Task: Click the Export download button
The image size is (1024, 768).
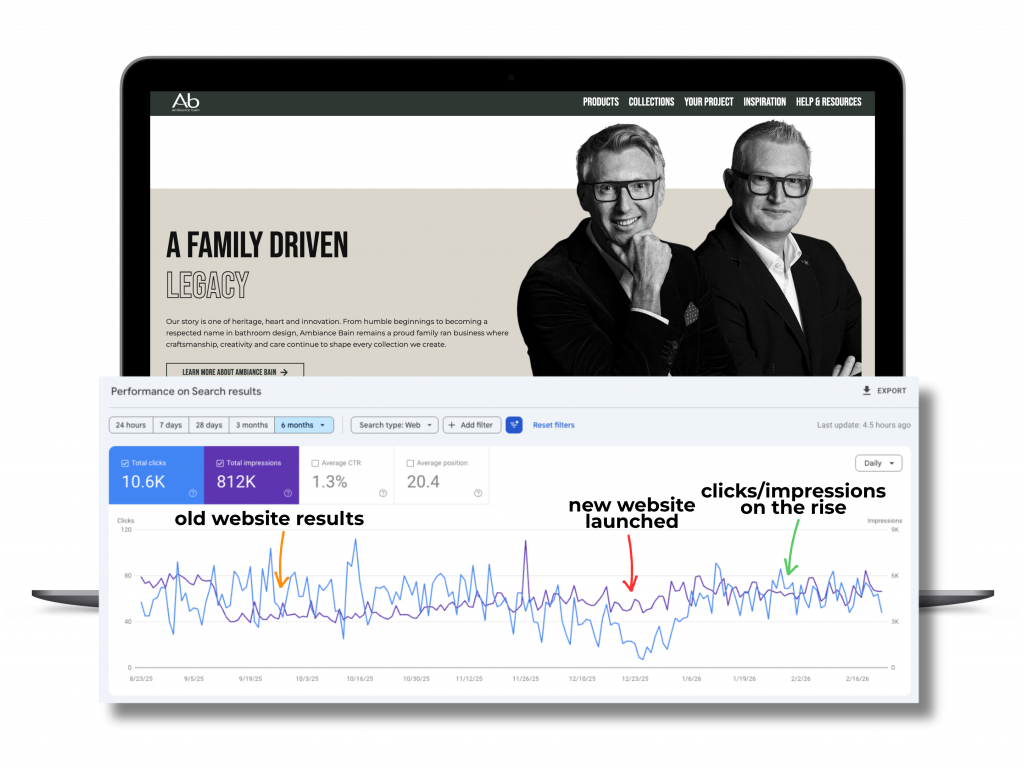Action: [884, 391]
